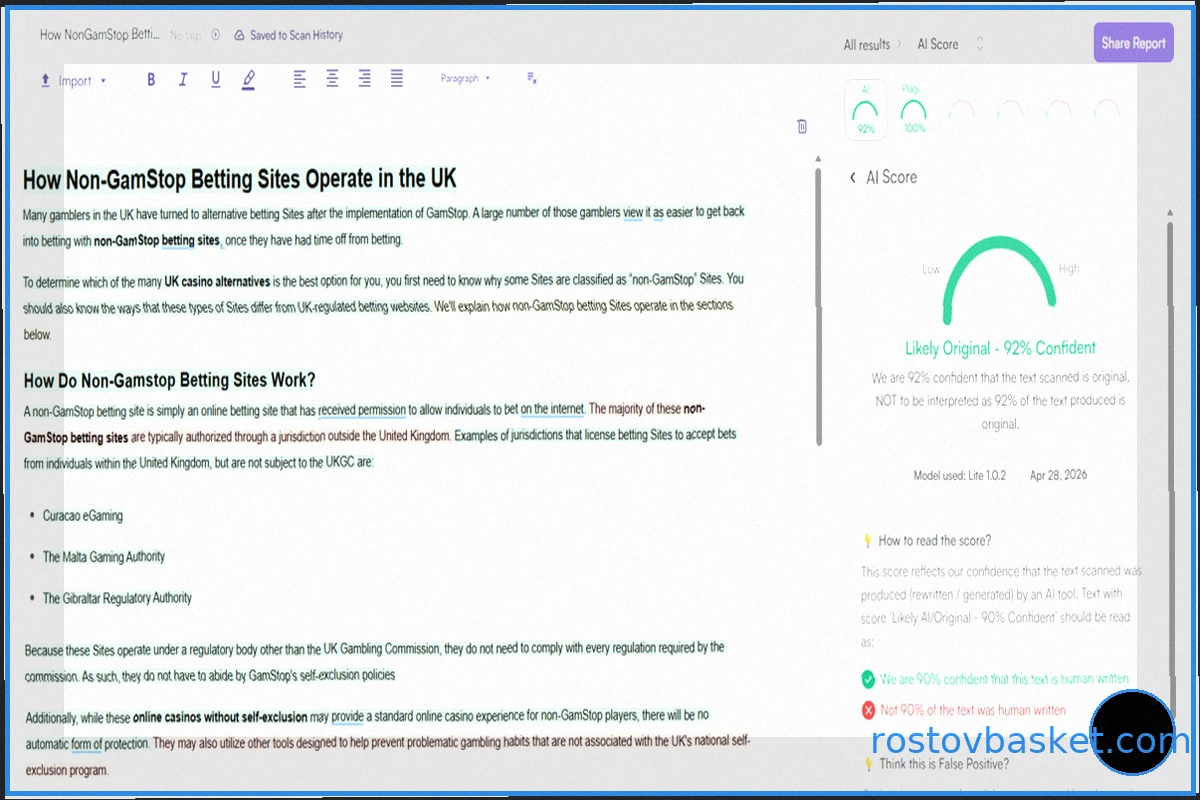Click the Curacao eGaming bullet
The width and height of the screenshot is (1200, 800).
pyautogui.click(x=83, y=516)
